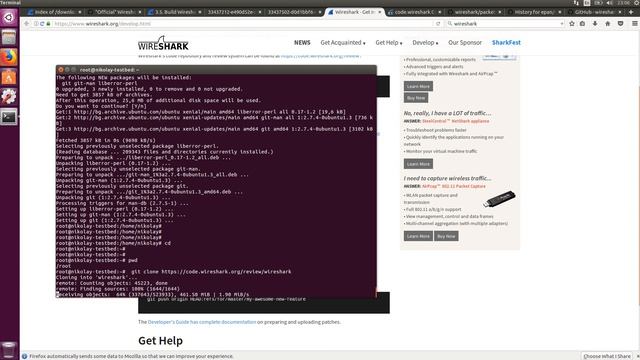
Task: Open the system power menu in top panel
Action: pos(637,2)
